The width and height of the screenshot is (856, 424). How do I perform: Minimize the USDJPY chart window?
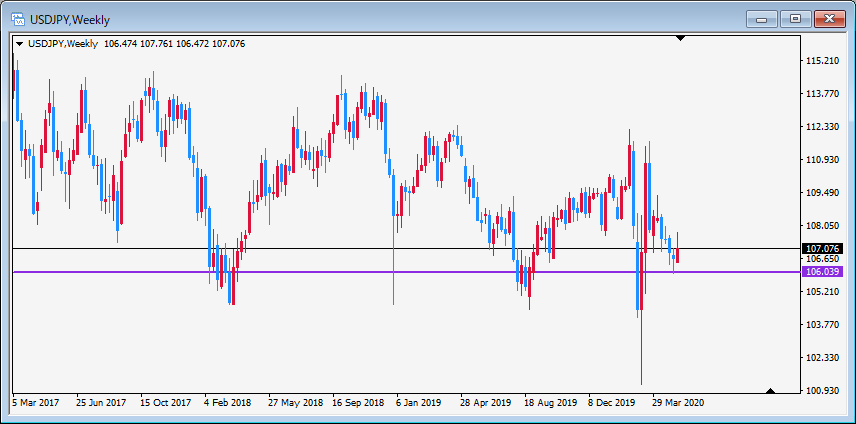pos(761,20)
